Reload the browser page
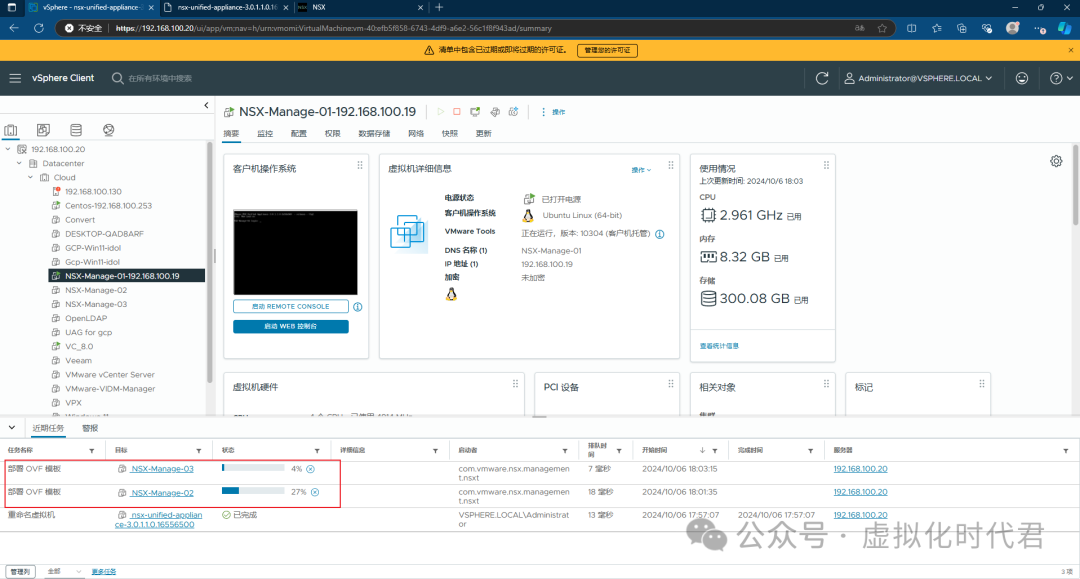The image size is (1080, 579). [x=39, y=28]
